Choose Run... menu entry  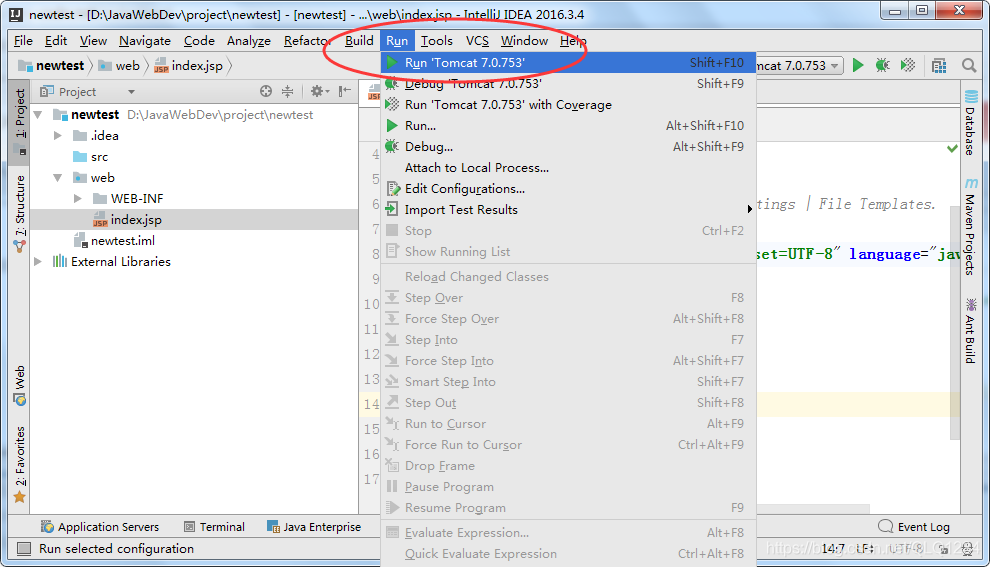click(568, 126)
